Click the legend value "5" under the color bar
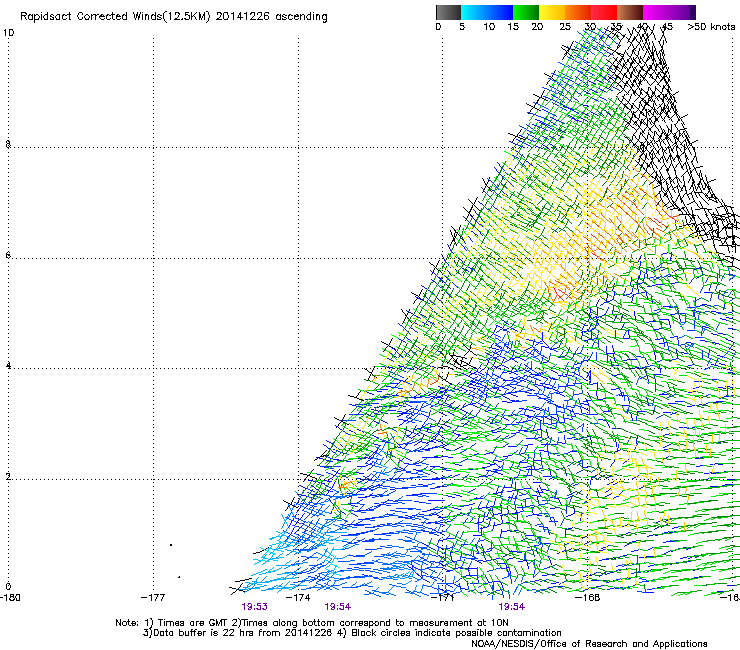Viewport: 740px width, 650px height. point(462,27)
